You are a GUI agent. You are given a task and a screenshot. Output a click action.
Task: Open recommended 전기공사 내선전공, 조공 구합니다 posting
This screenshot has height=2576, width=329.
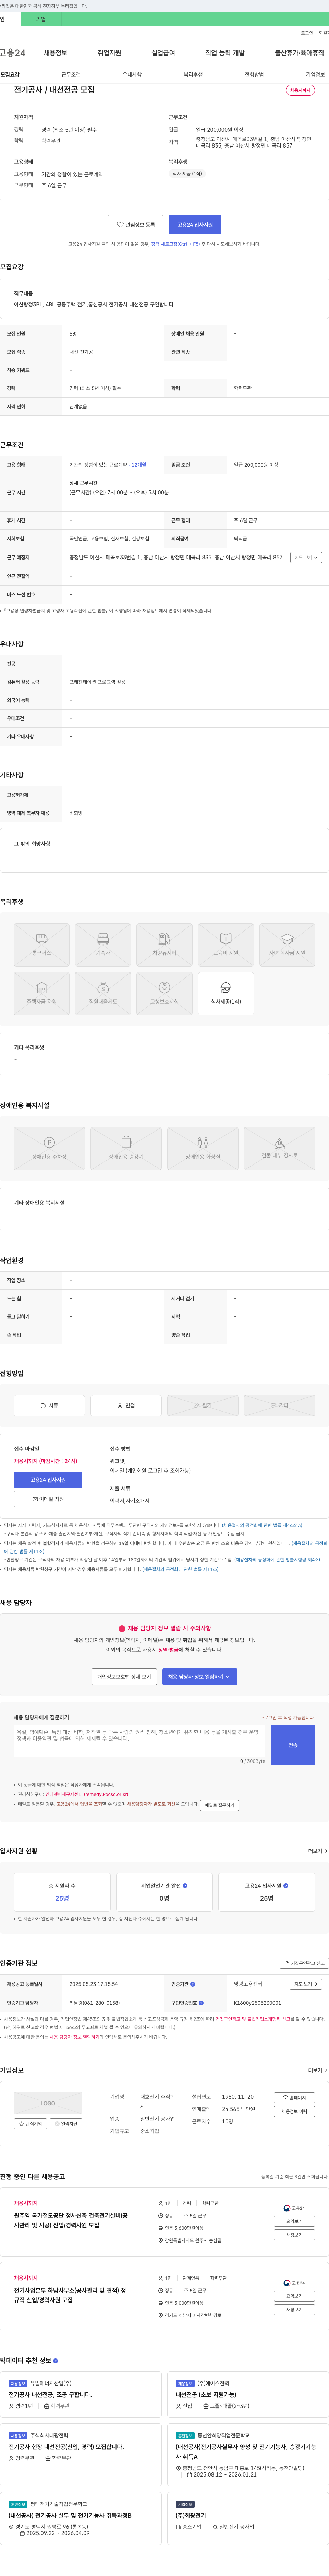click(x=50, y=2395)
